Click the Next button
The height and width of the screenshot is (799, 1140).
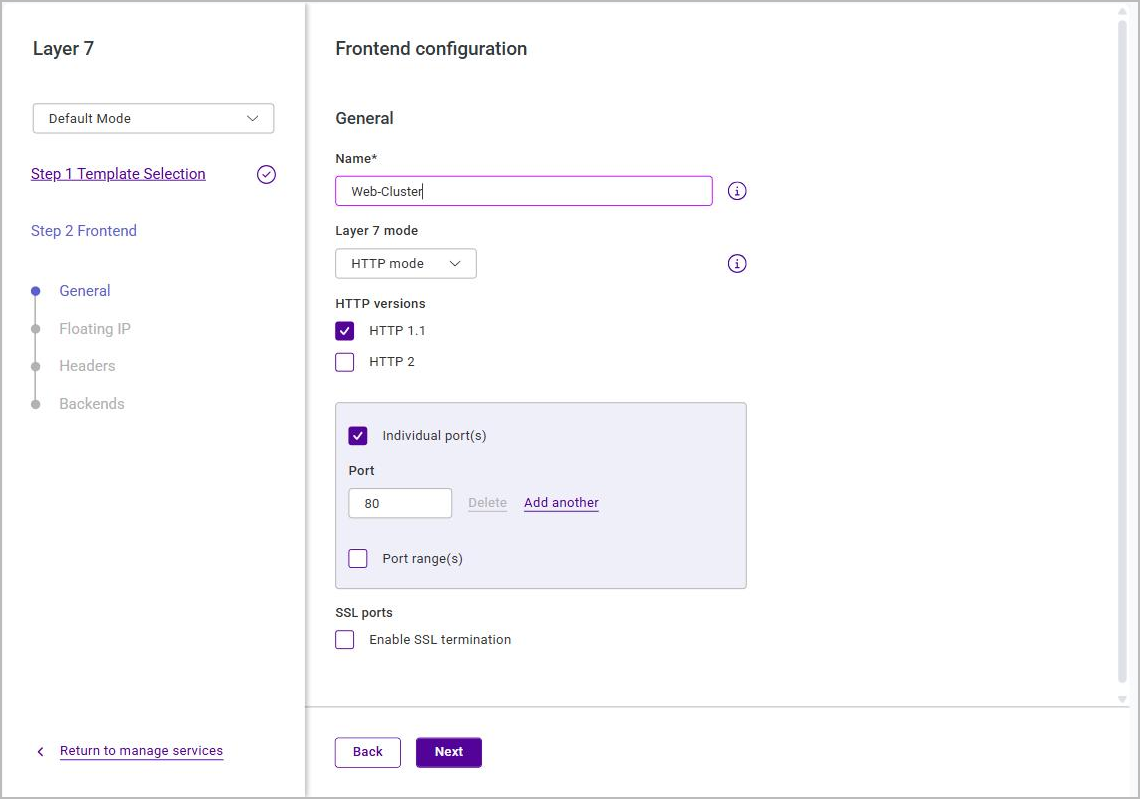[449, 752]
